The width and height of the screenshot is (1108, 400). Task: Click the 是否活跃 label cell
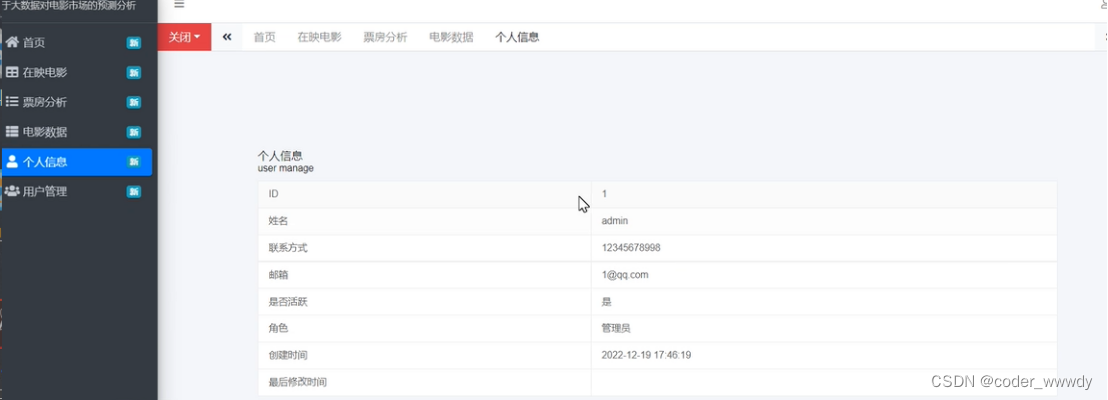(x=425, y=302)
